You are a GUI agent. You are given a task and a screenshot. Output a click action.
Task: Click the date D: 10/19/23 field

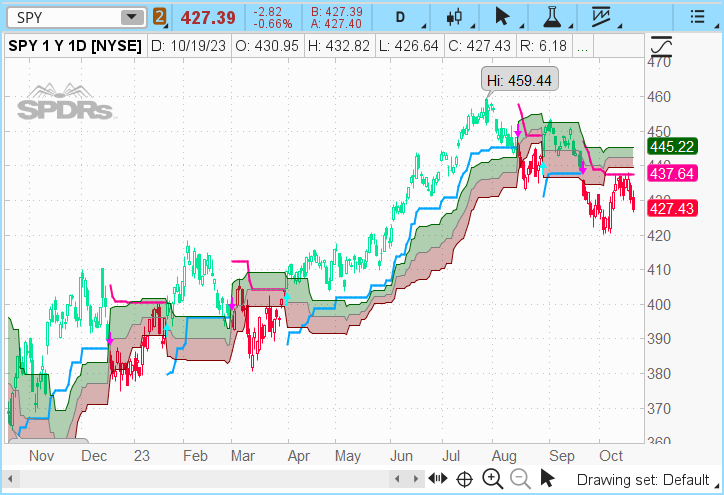coord(188,46)
